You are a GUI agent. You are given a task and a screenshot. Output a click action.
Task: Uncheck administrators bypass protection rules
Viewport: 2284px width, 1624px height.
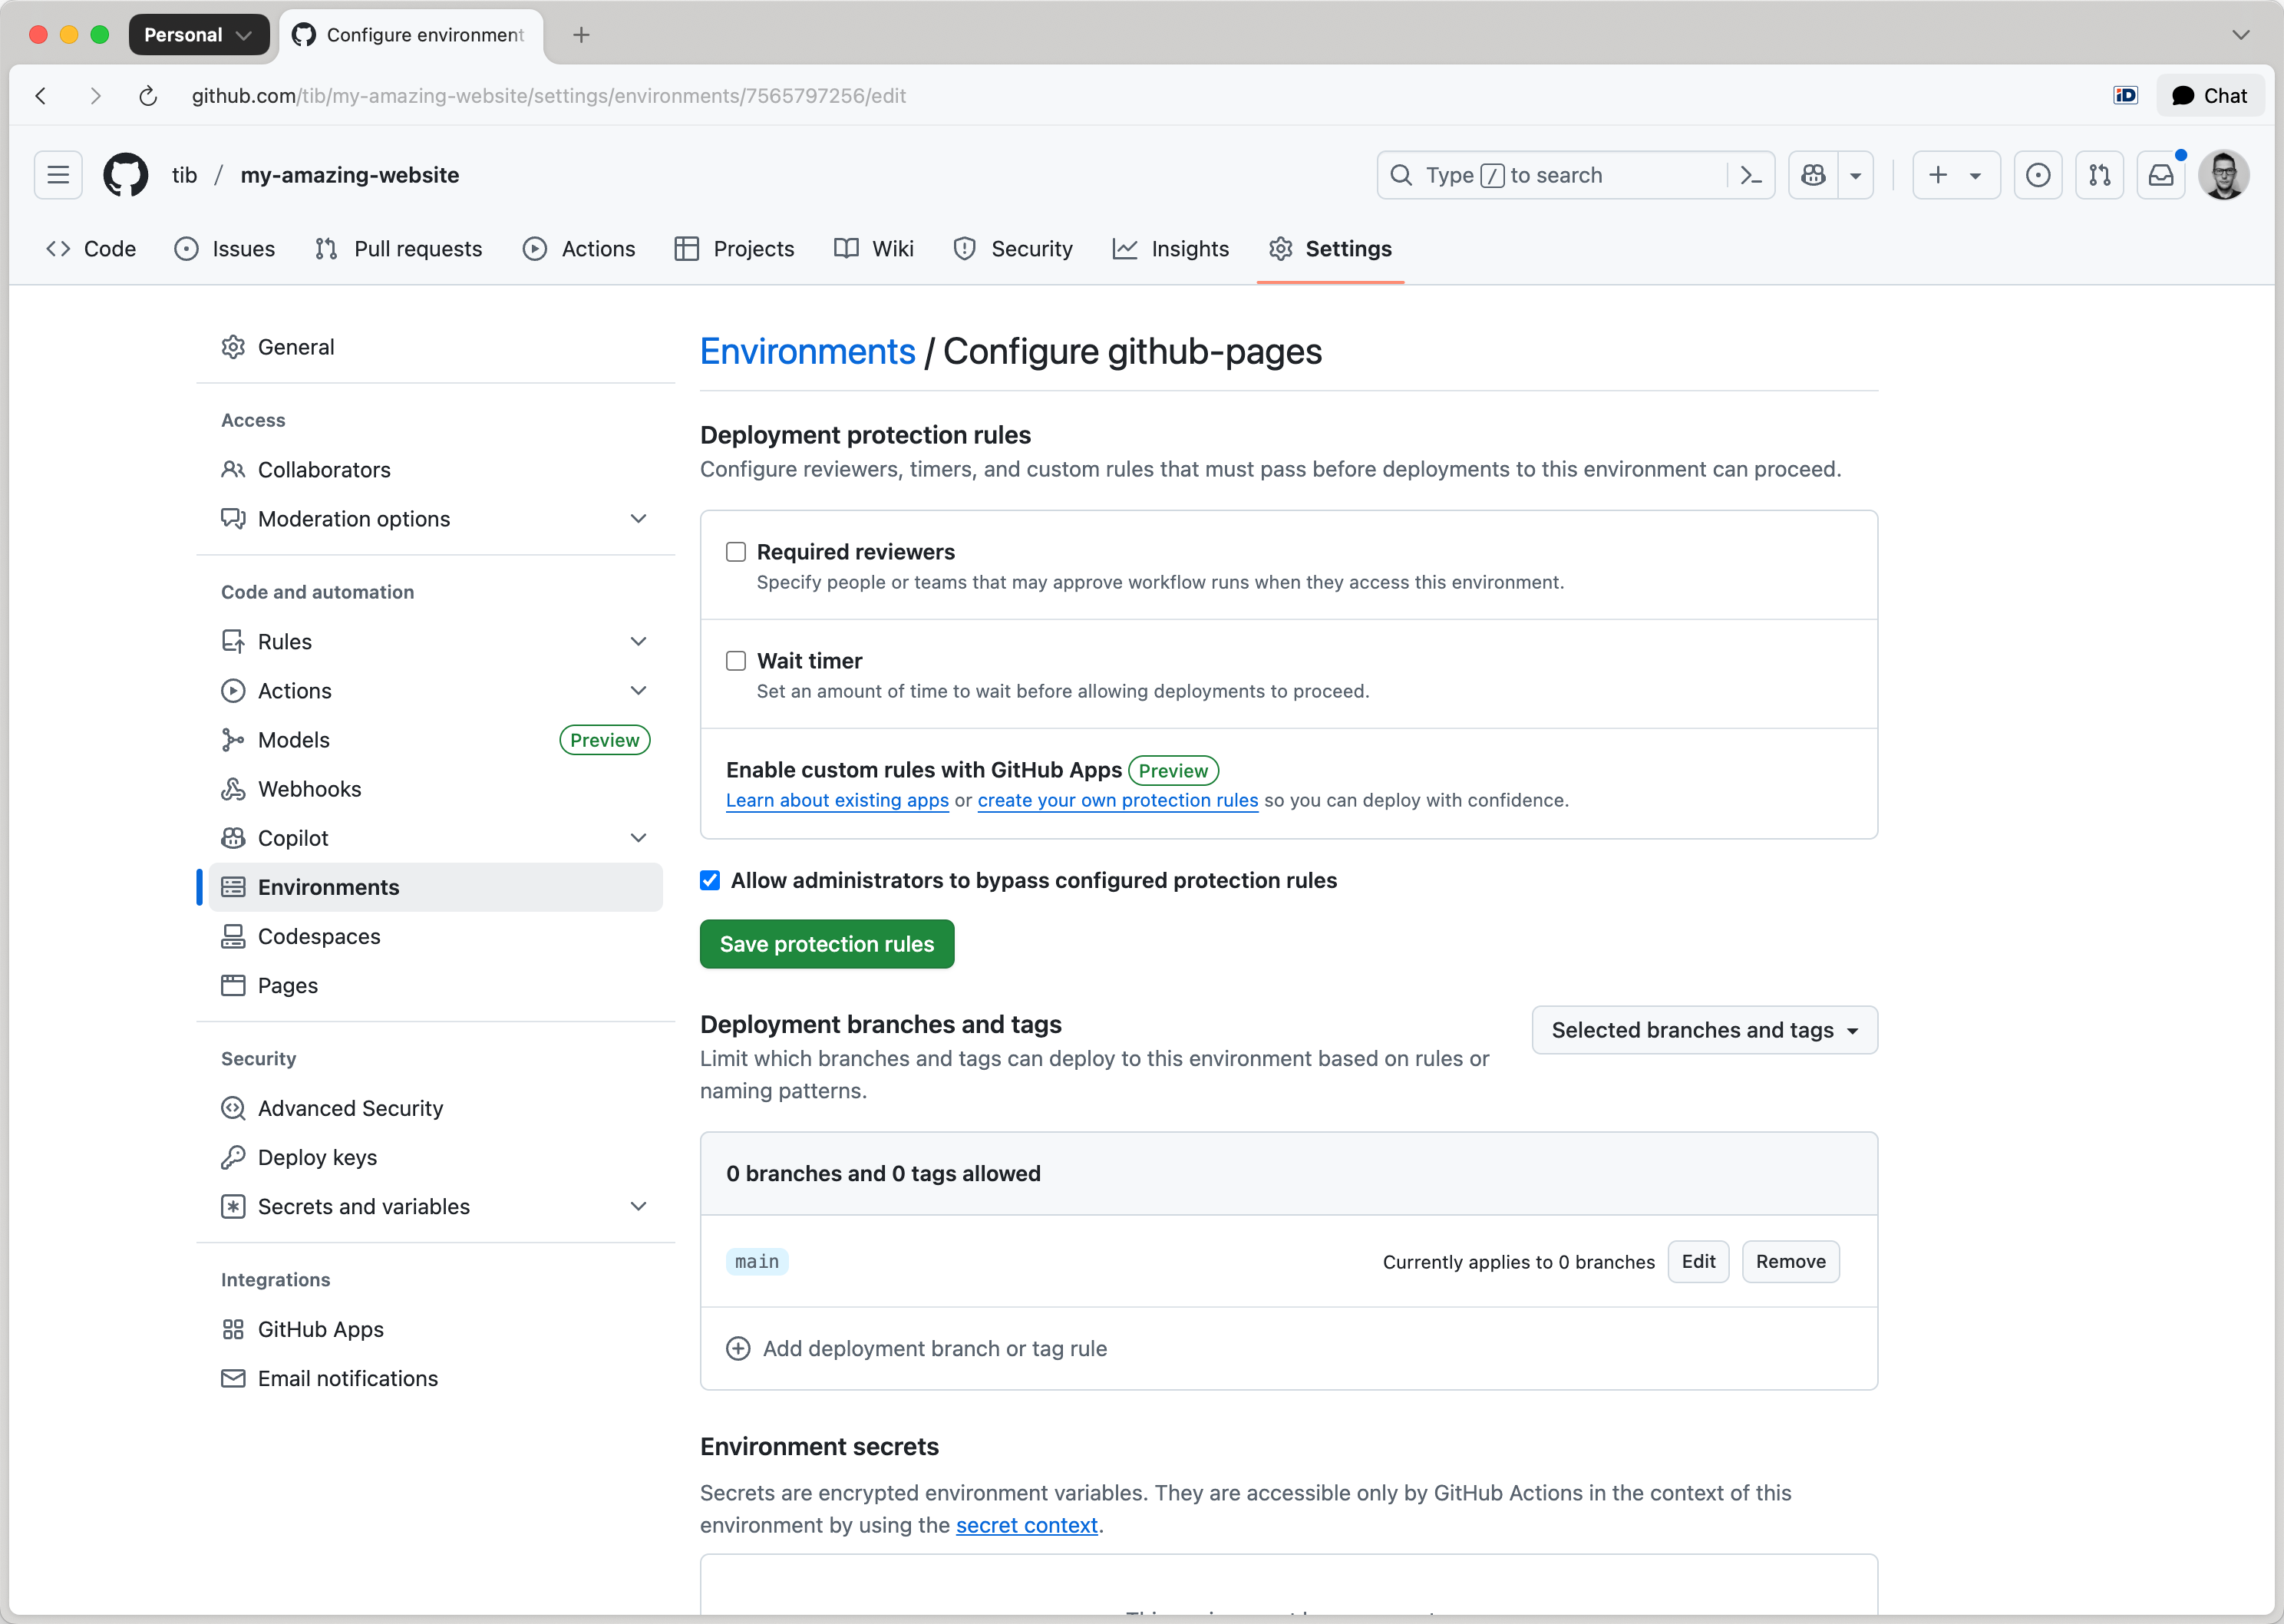click(x=710, y=880)
